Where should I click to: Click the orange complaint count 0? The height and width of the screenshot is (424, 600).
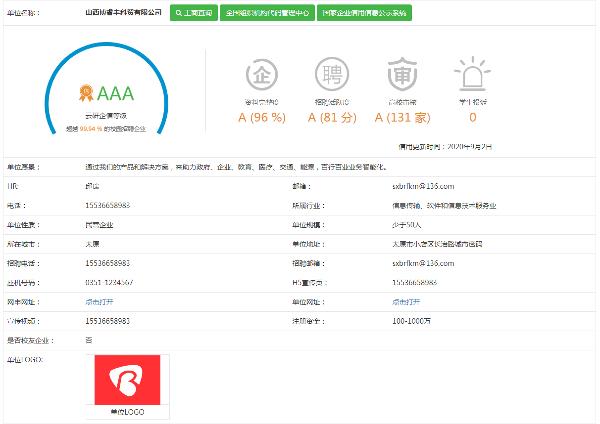pyautogui.click(x=472, y=117)
